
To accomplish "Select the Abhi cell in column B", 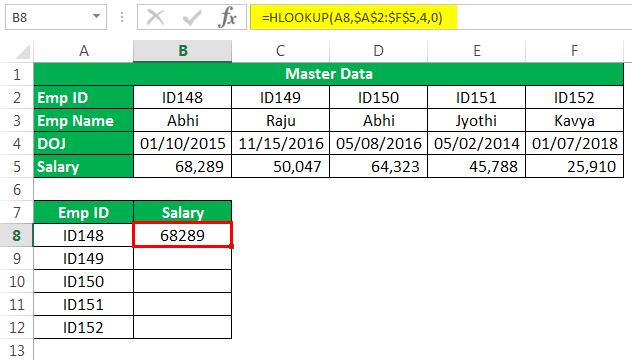I will click(183, 120).
